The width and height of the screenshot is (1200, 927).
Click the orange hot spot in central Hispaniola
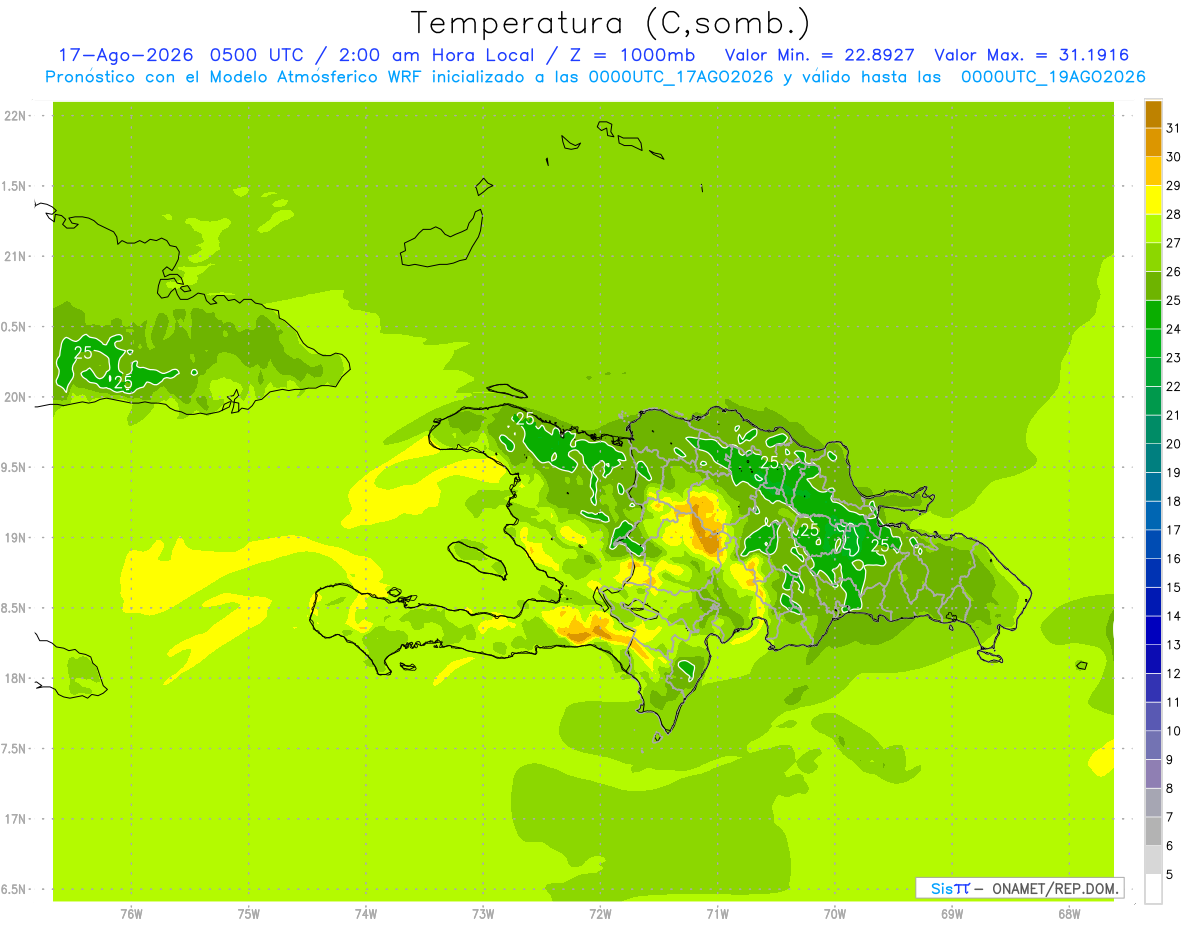coord(707,526)
